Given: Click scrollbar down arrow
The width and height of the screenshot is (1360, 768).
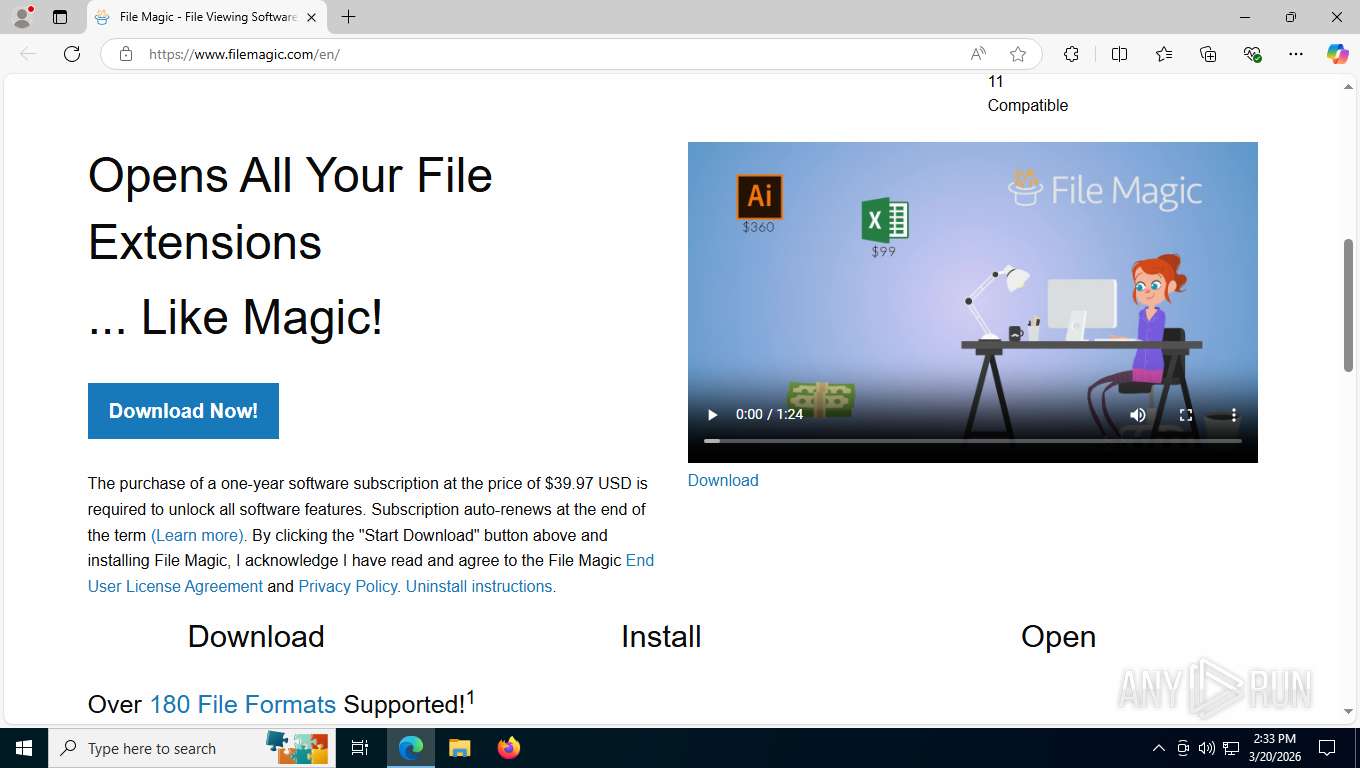Looking at the screenshot, I should pyautogui.click(x=1348, y=711).
